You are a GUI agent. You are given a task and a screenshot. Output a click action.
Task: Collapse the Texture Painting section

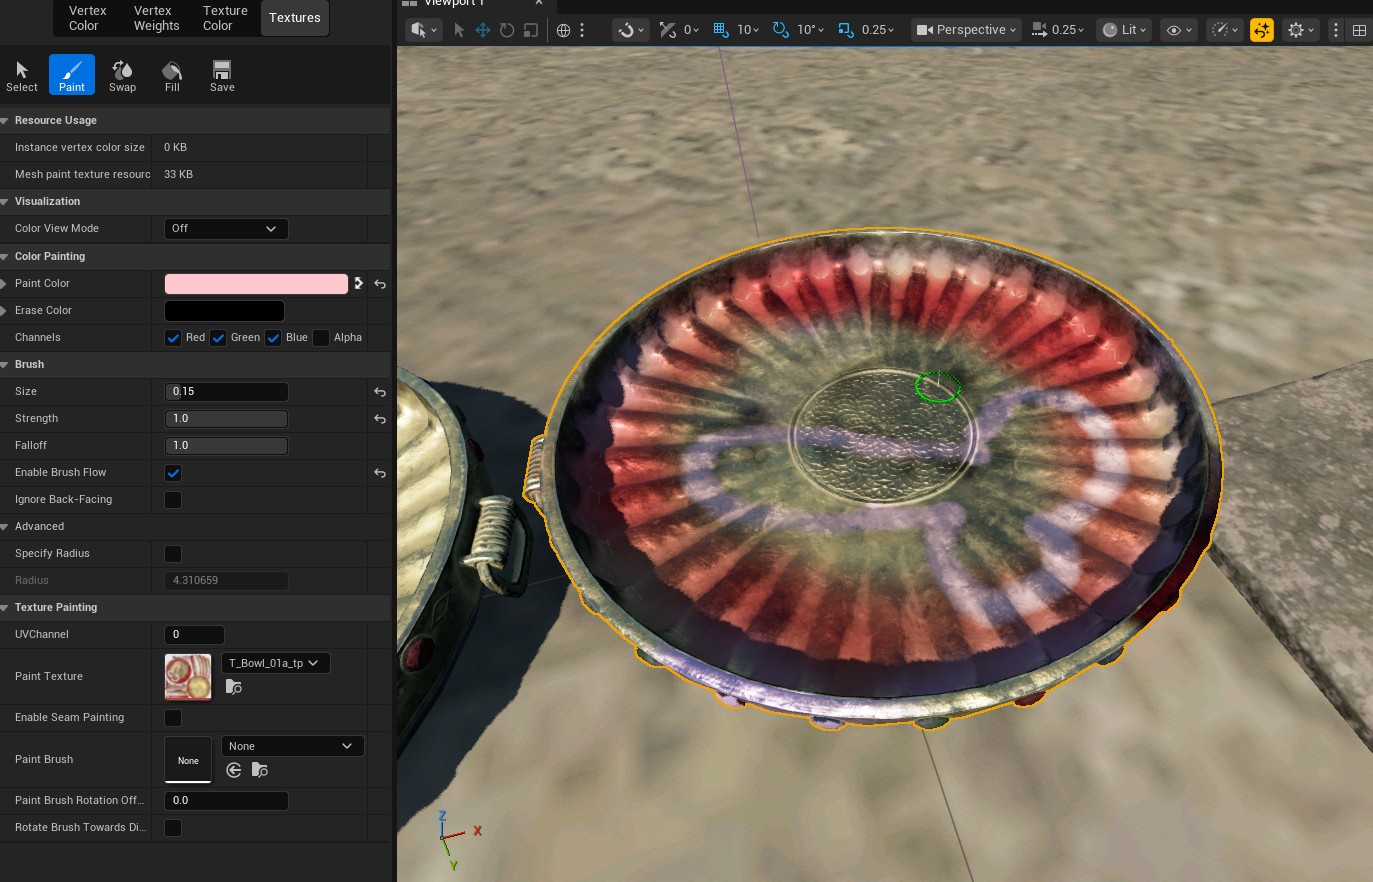[x=5, y=608]
